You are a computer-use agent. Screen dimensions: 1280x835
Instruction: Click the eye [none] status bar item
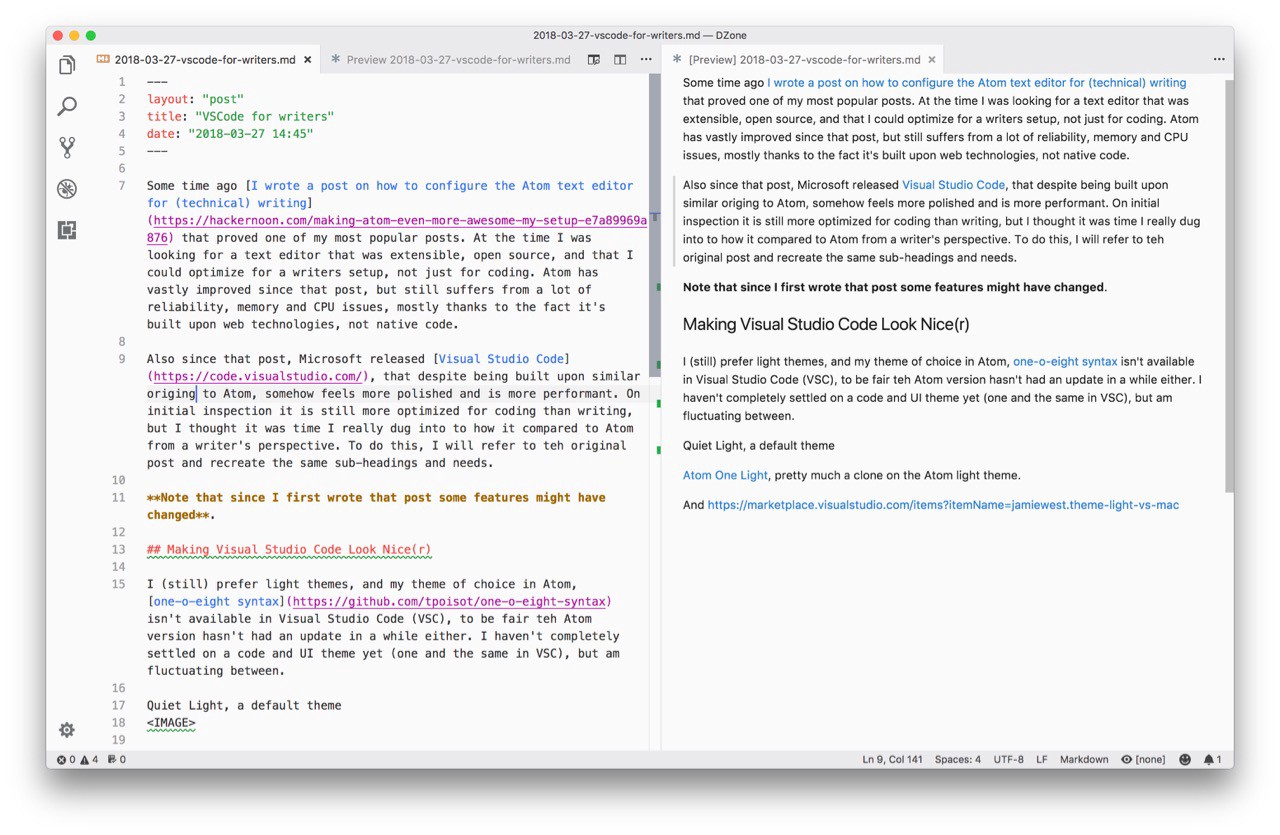click(x=1143, y=760)
